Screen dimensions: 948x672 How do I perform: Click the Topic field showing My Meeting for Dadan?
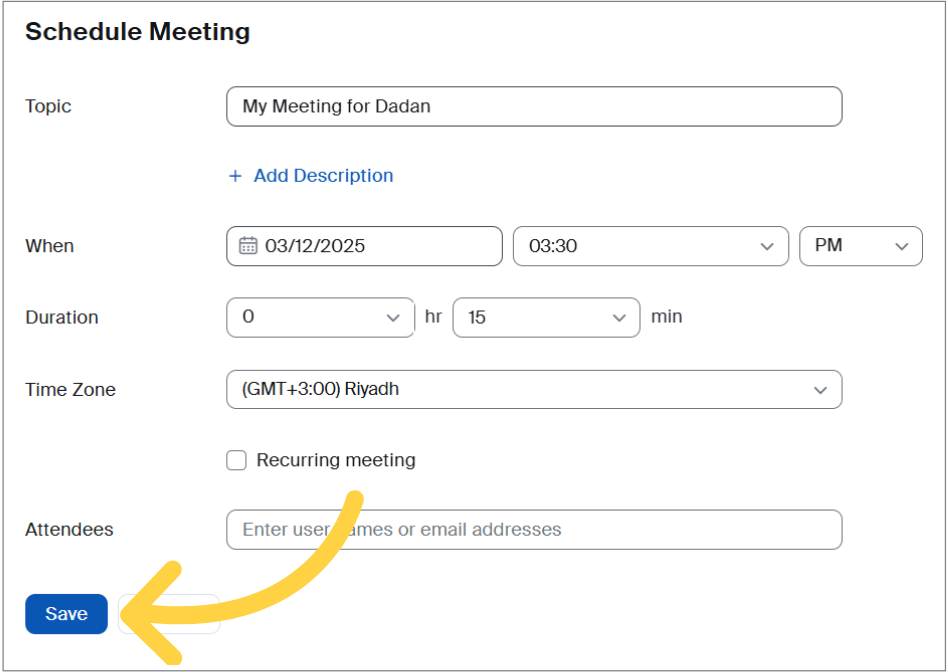click(533, 106)
